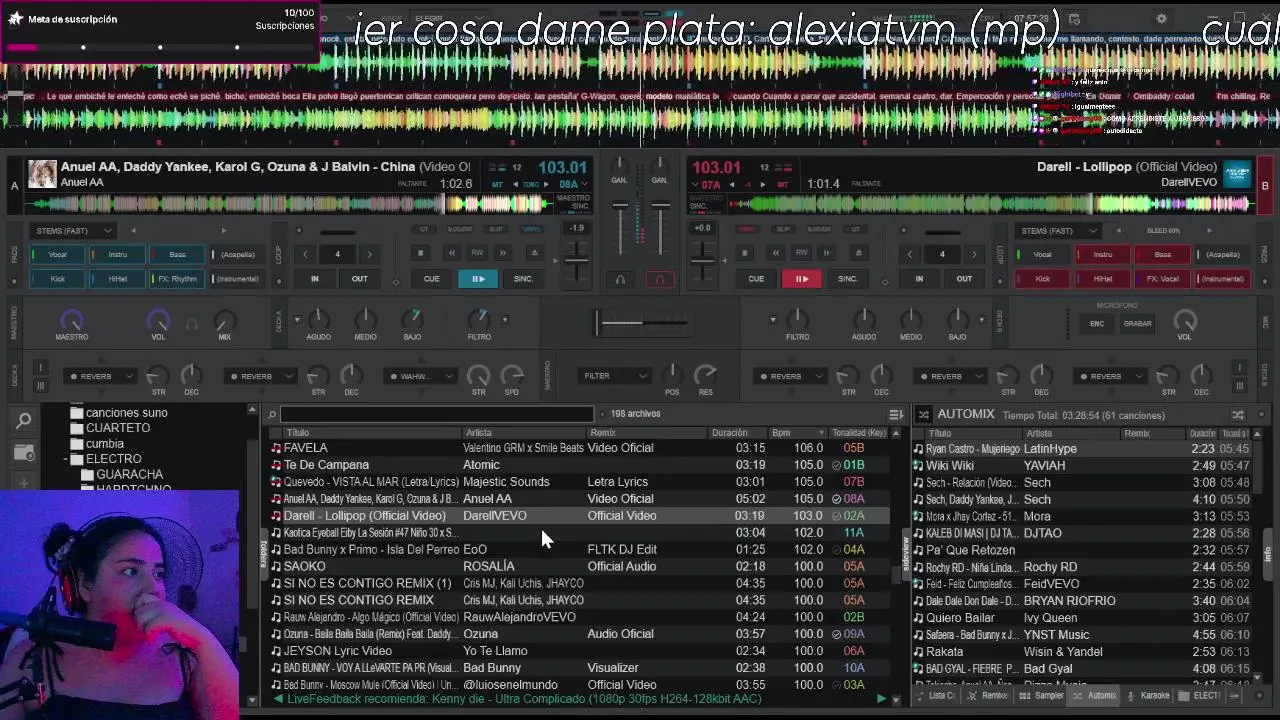Click the browser search magnifier sidebar icon
The image size is (1280, 720).
click(24, 421)
